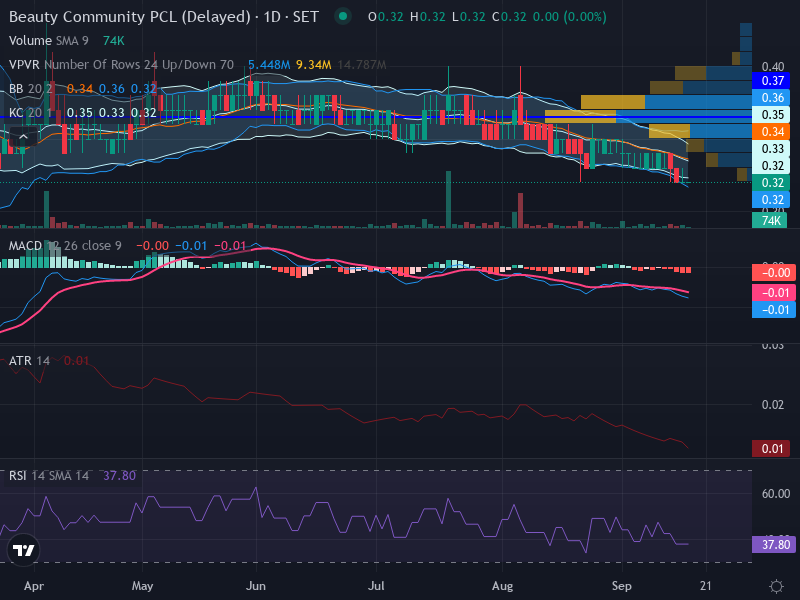Click the purple 37.80 RSI value label
This screenshot has width=800, height=600.
pyautogui.click(x=774, y=545)
